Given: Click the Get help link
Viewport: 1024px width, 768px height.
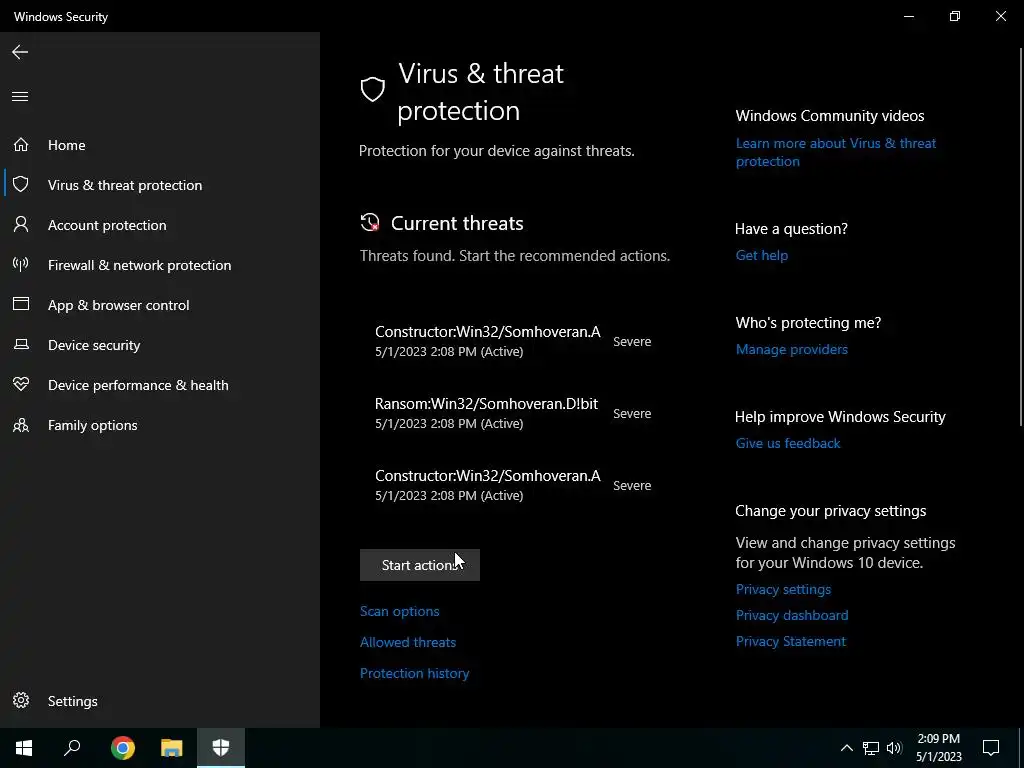Looking at the screenshot, I should point(762,255).
